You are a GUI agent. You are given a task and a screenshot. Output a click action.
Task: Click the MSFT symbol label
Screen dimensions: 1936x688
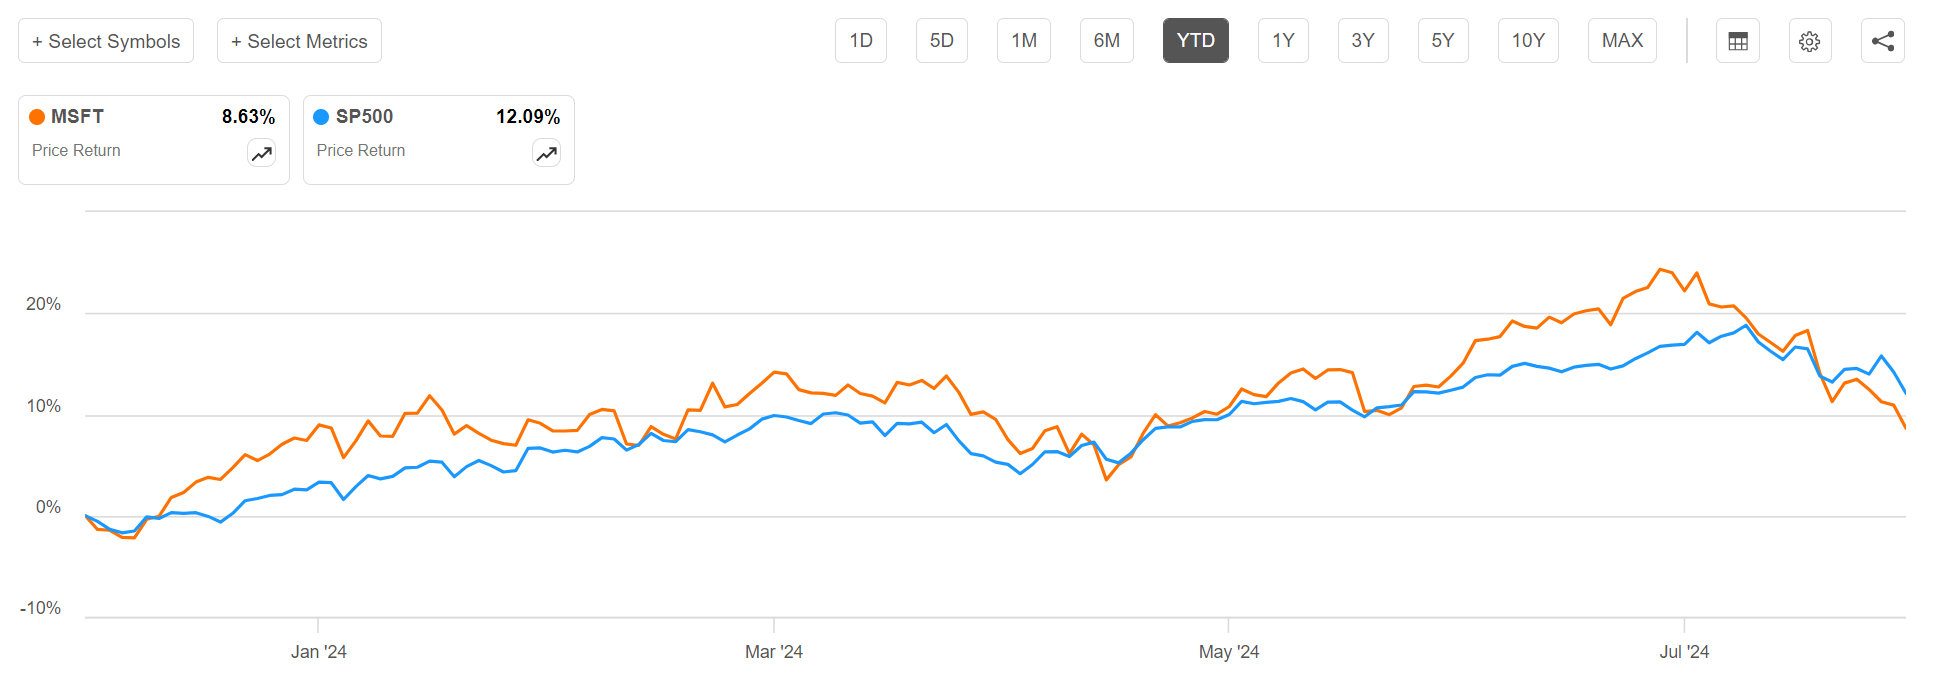click(77, 117)
